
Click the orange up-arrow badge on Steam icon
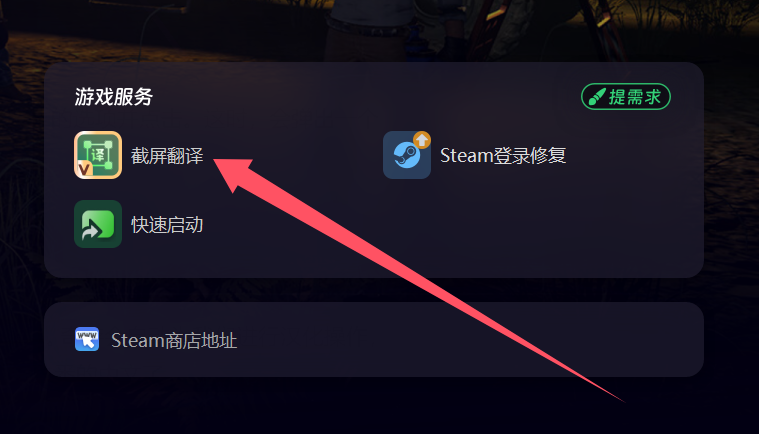click(x=422, y=140)
